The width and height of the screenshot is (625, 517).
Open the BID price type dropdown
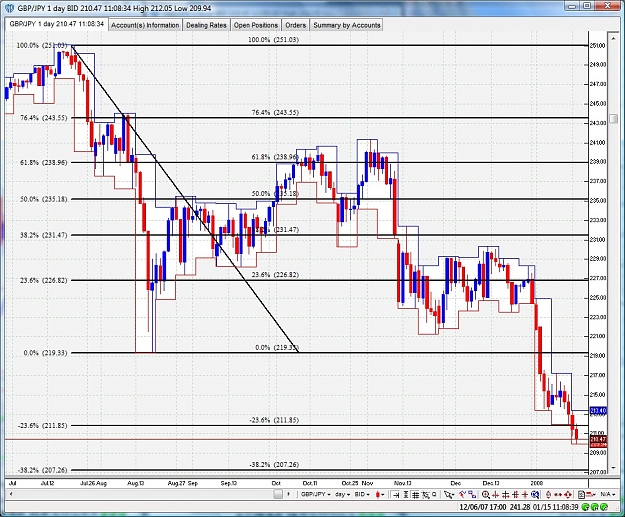(x=362, y=494)
